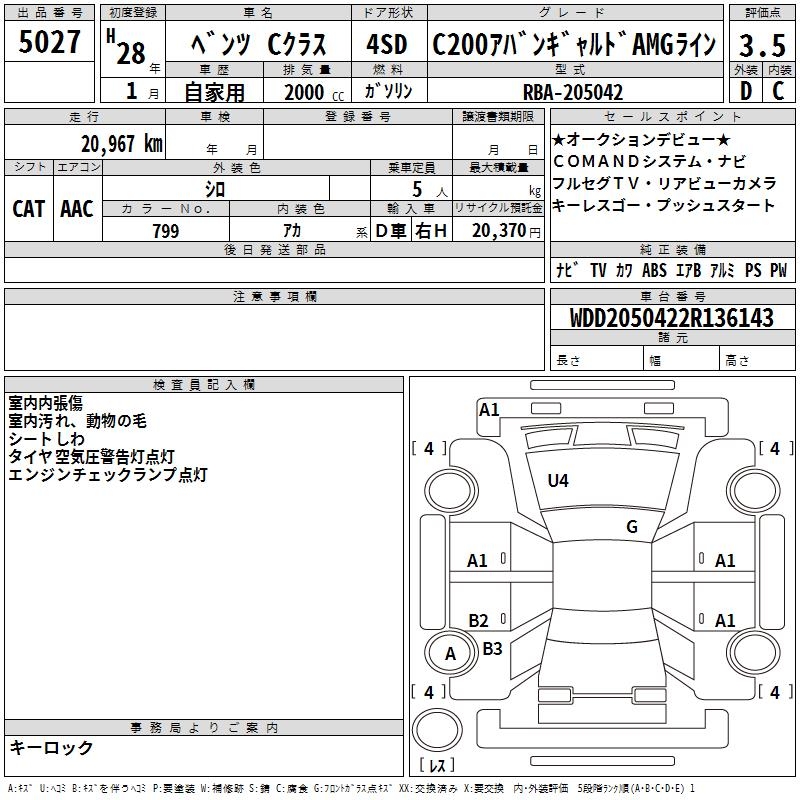The width and height of the screenshot is (800, 800).
Task: Select chassis number WDD2050422R136143
Action: point(671,318)
